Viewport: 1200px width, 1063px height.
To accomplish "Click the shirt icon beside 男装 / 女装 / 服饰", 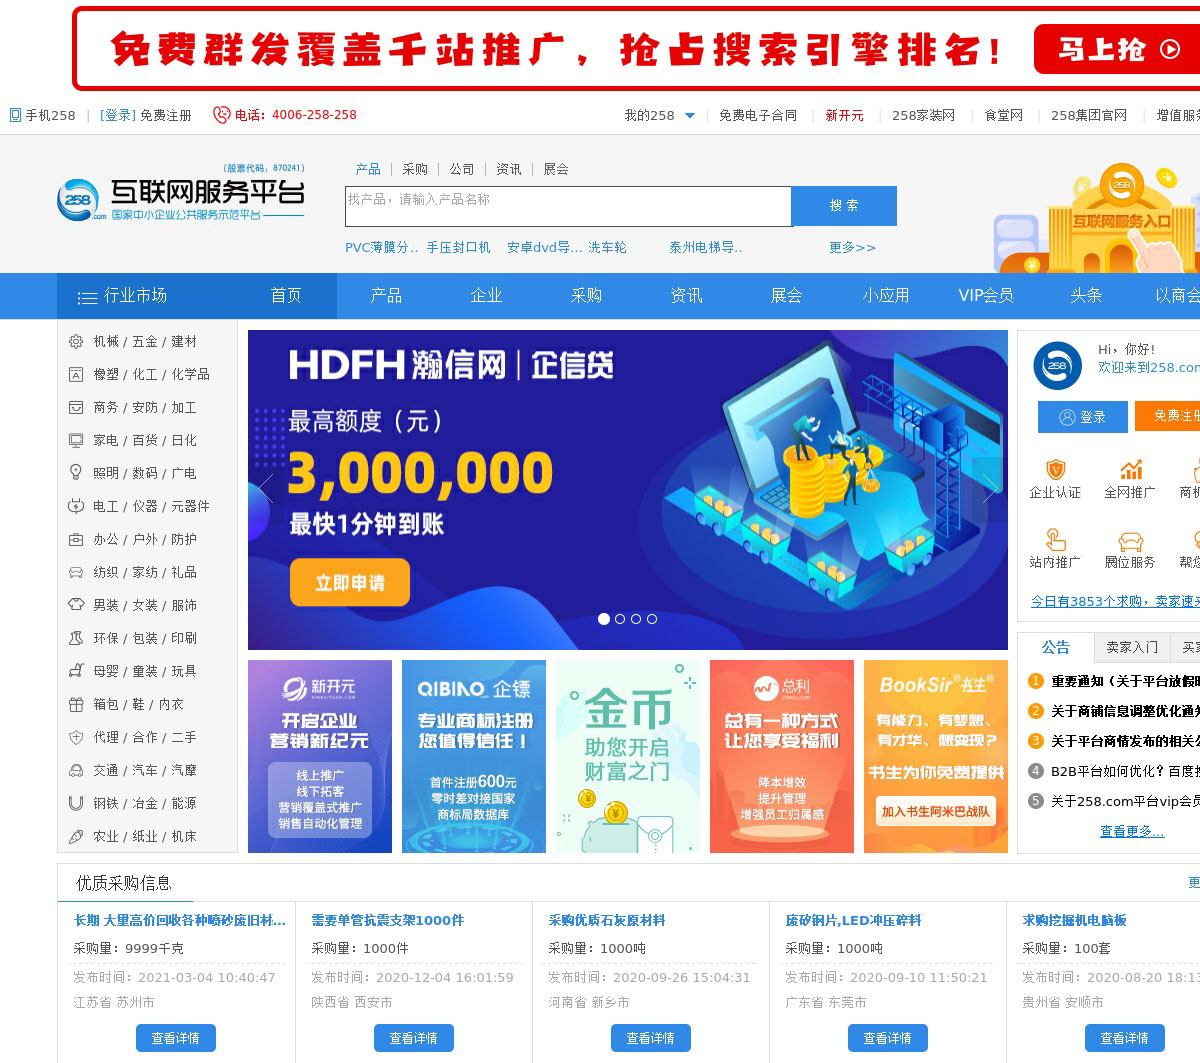I will 76,605.
